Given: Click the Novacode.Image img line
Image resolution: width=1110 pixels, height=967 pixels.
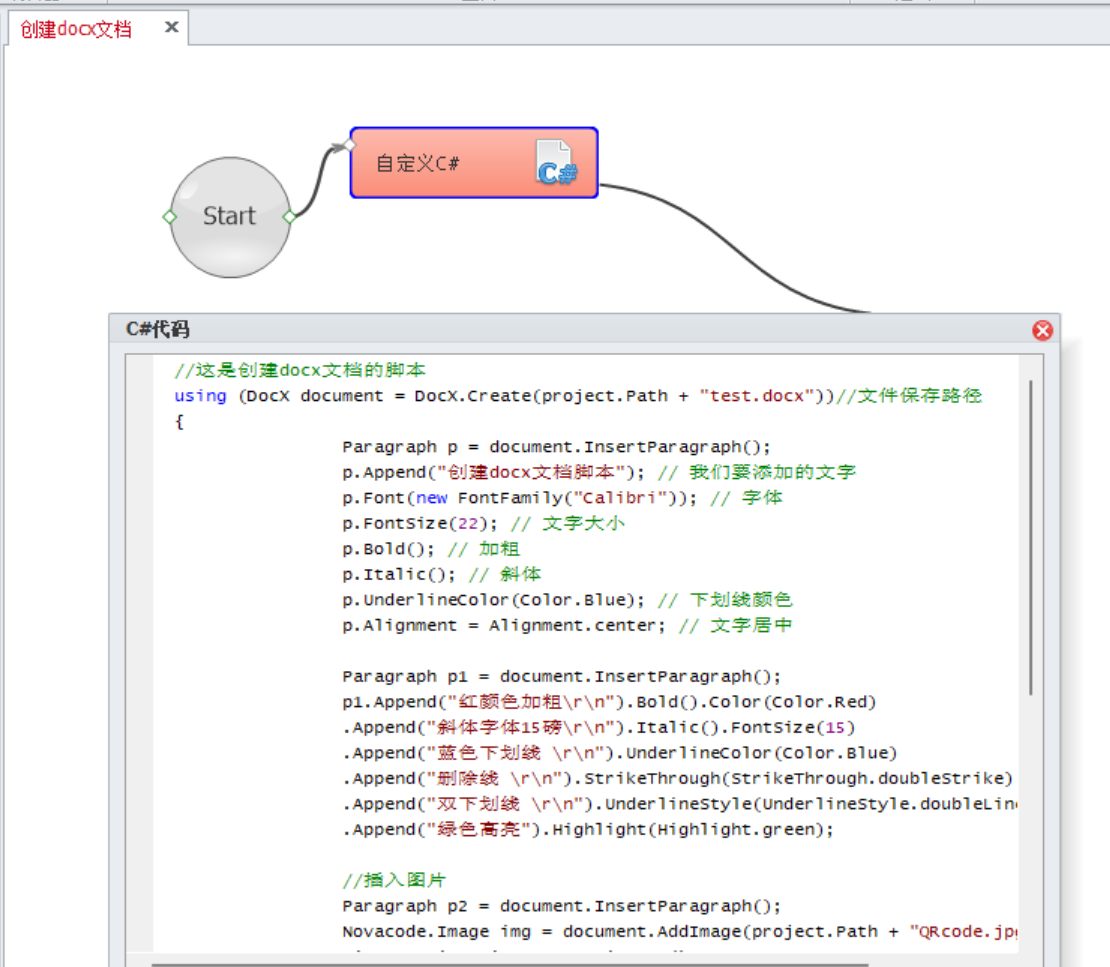Looking at the screenshot, I should [680, 931].
